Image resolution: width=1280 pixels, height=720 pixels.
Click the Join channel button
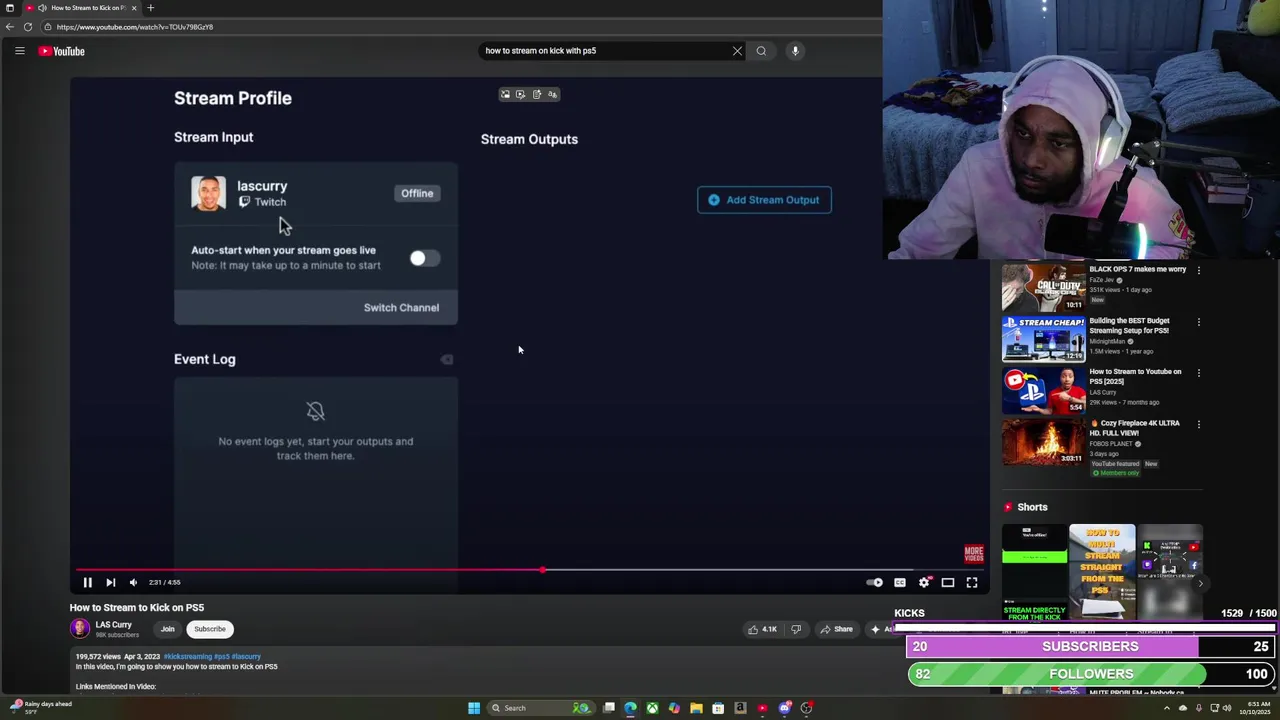[x=167, y=629]
